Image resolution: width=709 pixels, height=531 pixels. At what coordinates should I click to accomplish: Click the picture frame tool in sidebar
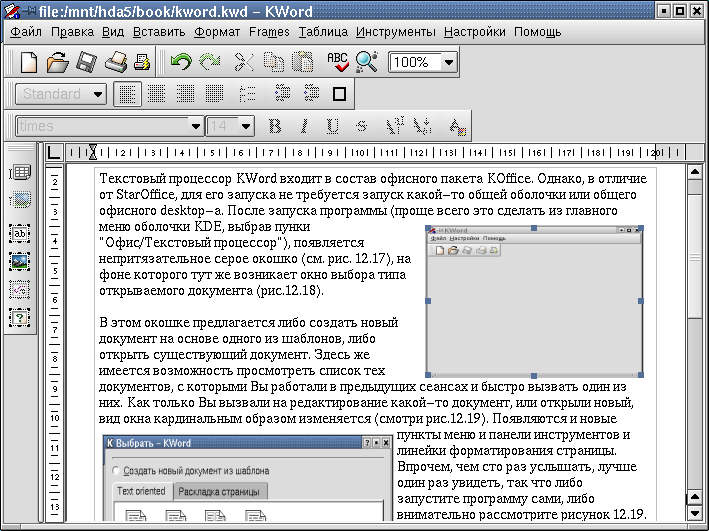19,261
